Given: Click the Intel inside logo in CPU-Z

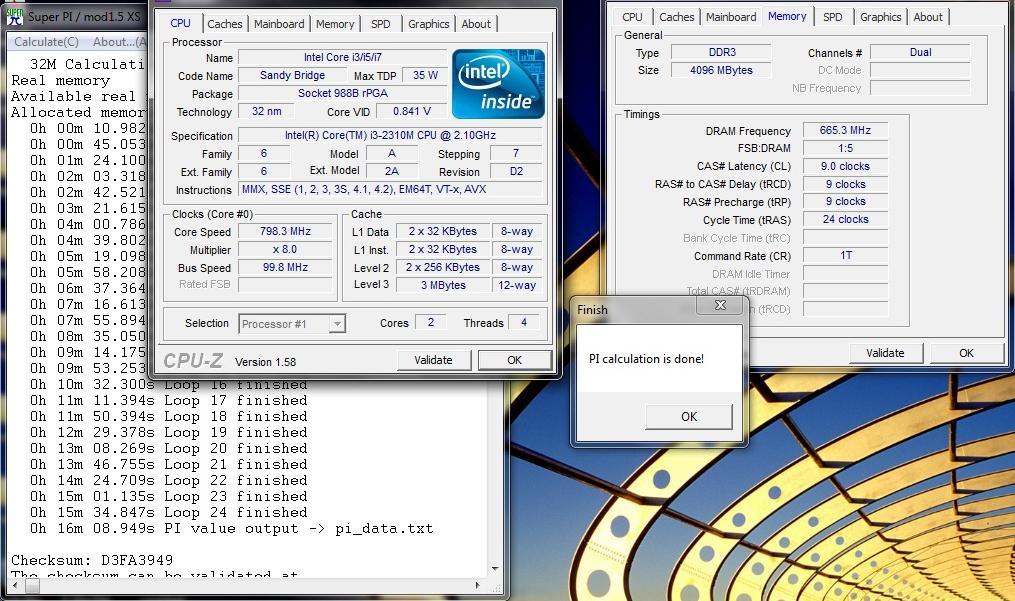Looking at the screenshot, I should coord(498,84).
